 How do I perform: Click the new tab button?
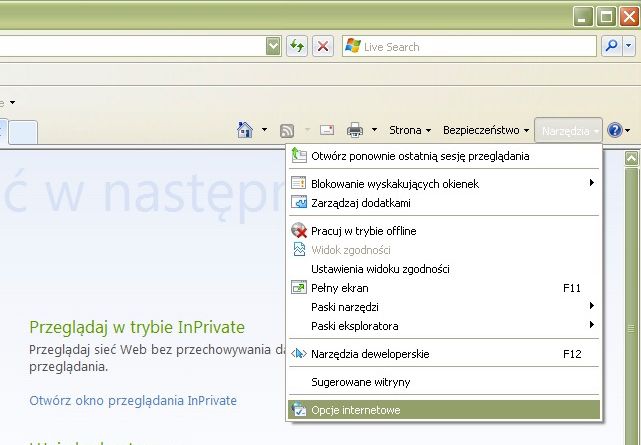(x=23, y=132)
